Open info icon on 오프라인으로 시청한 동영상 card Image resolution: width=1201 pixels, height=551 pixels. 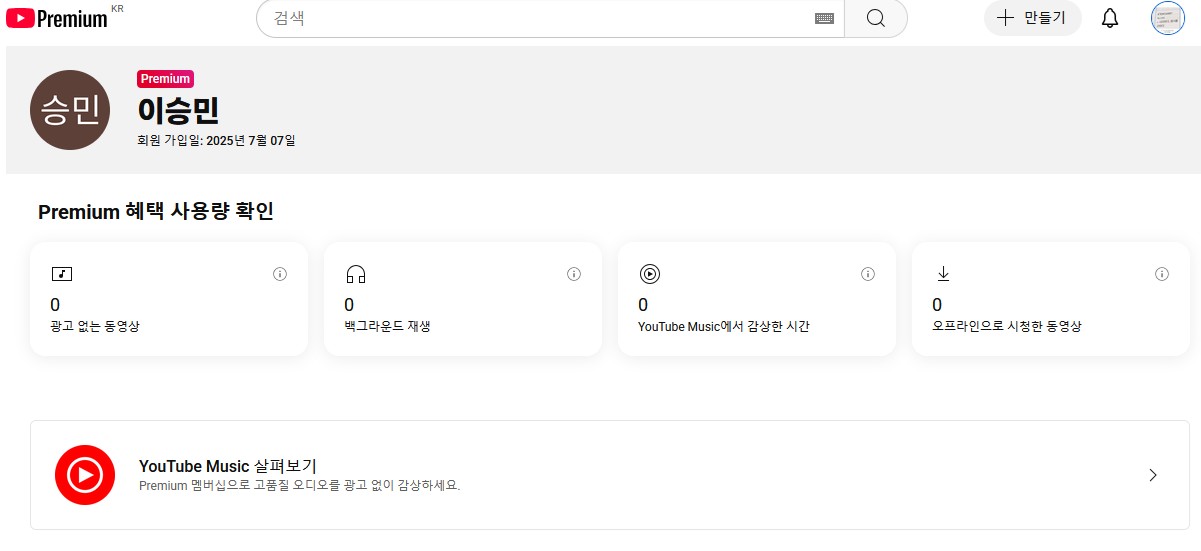coord(1162,274)
